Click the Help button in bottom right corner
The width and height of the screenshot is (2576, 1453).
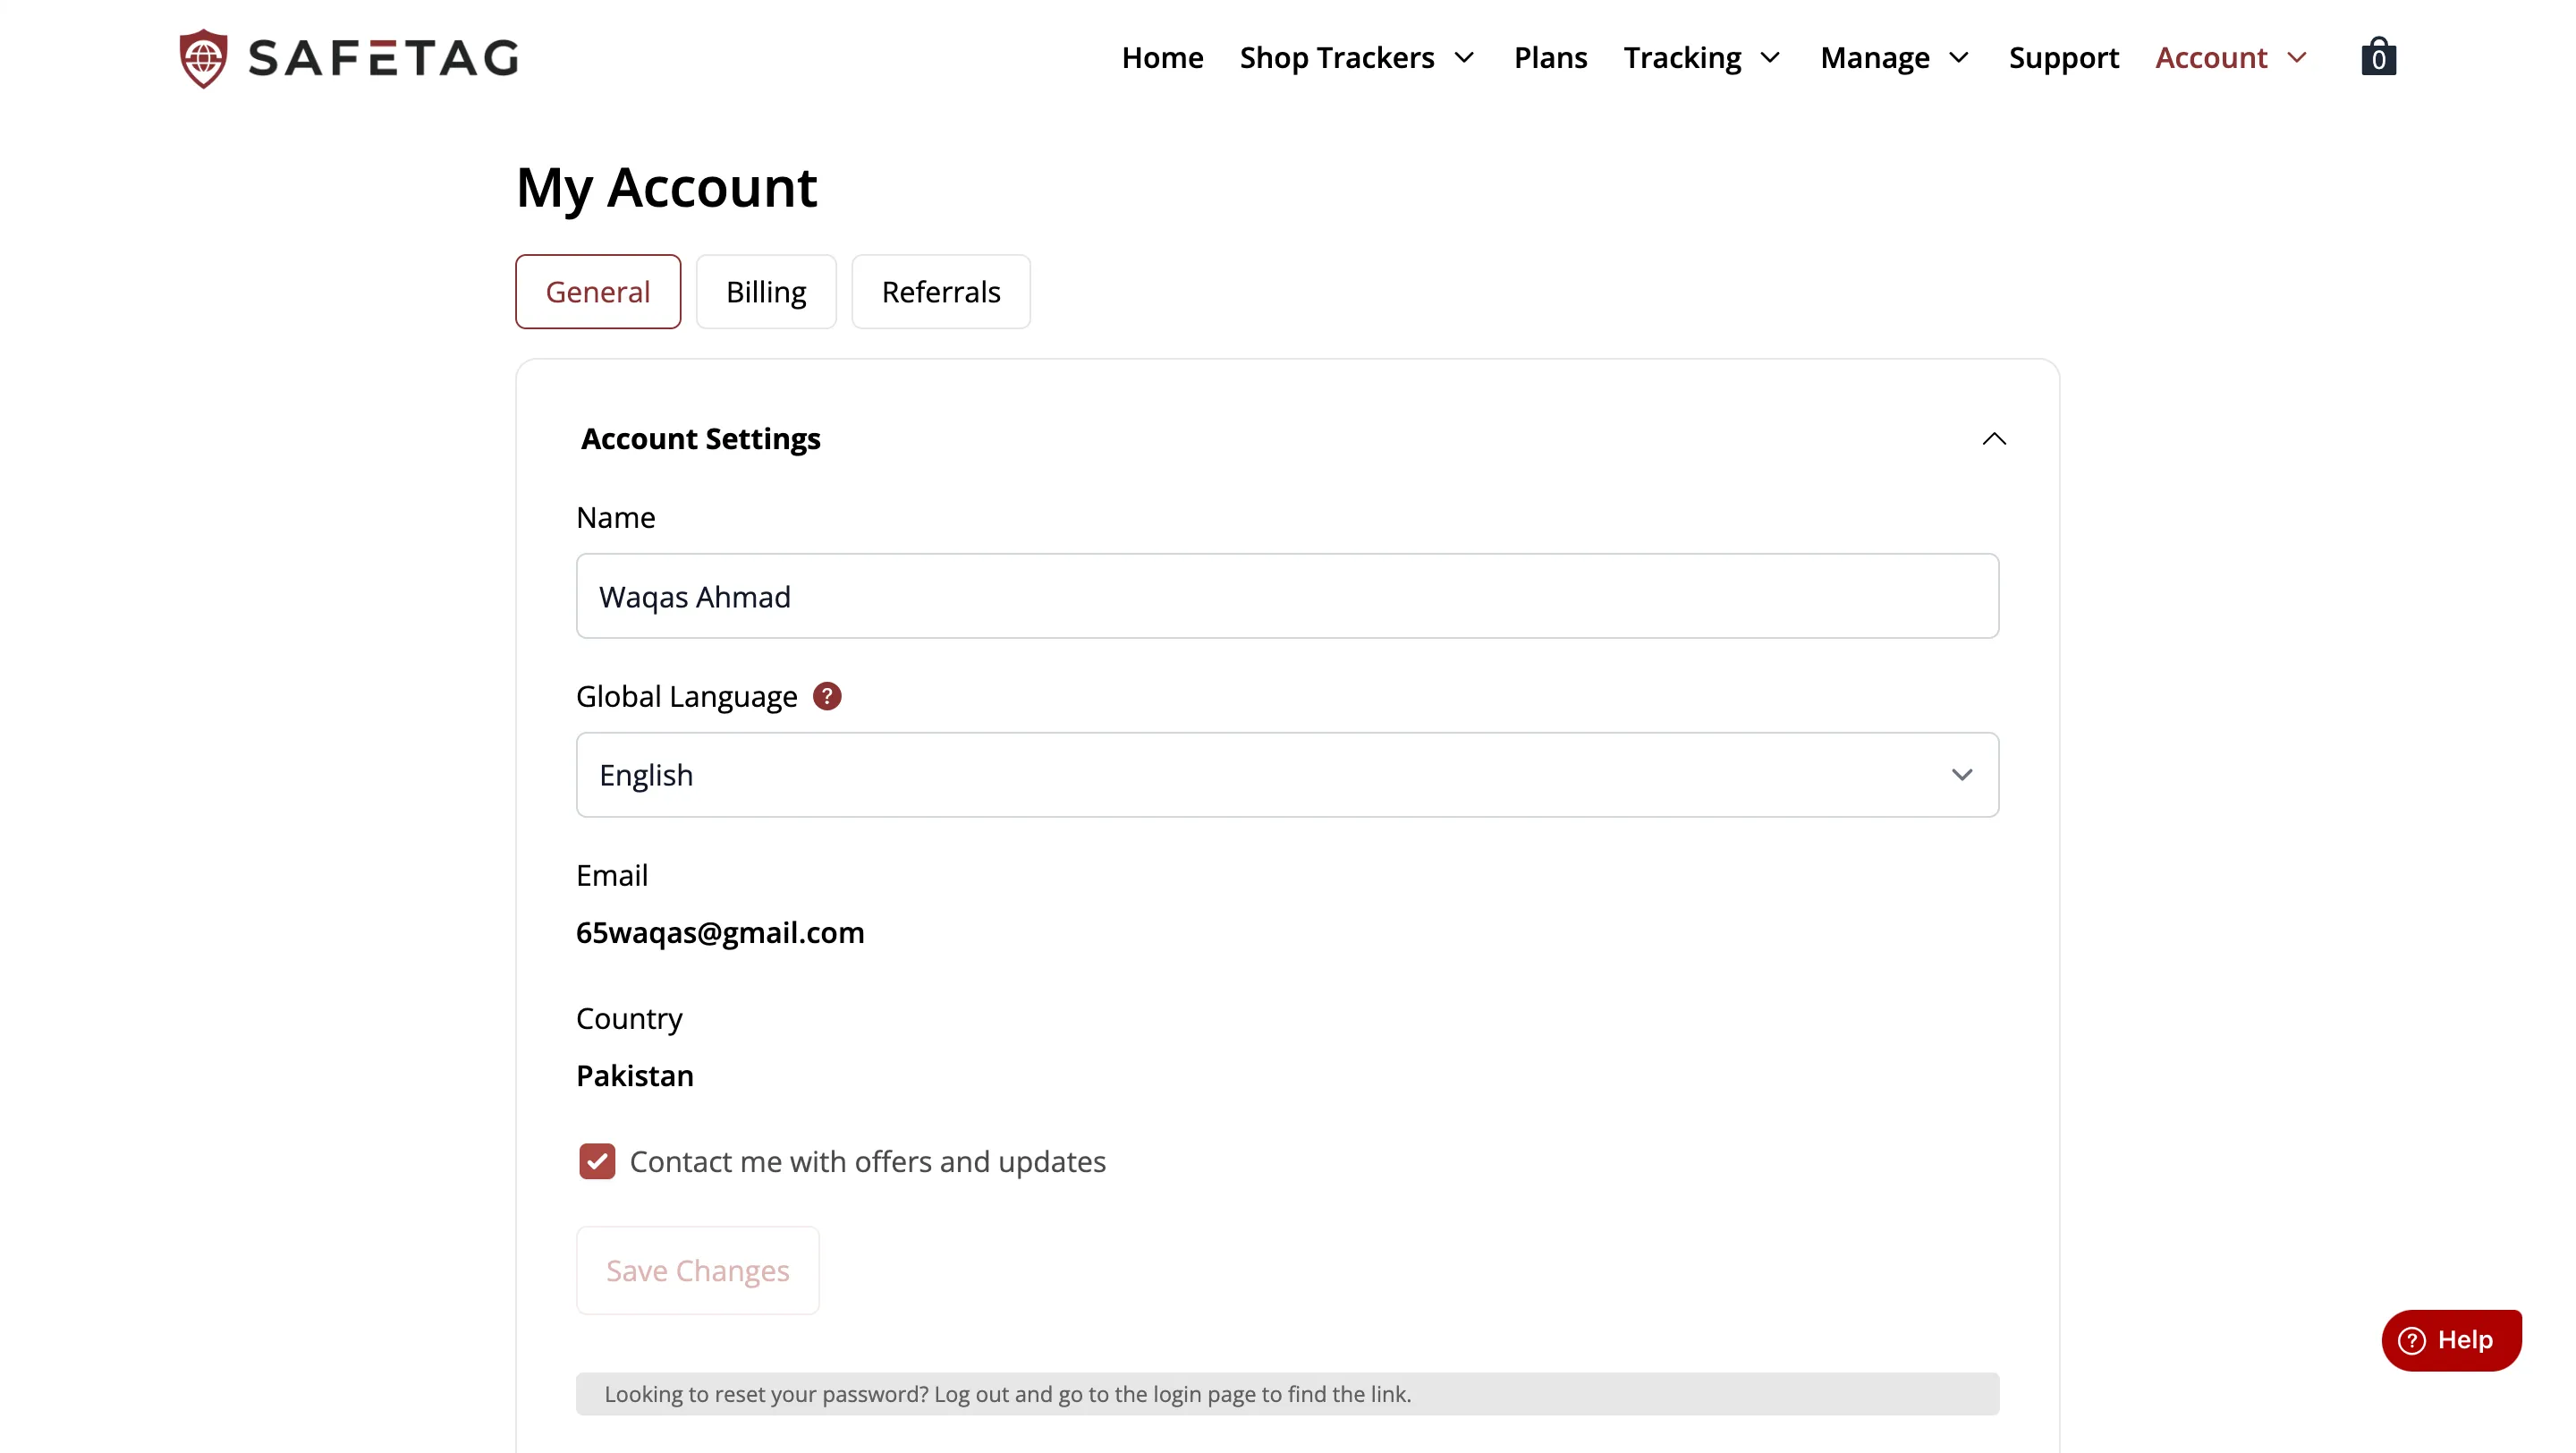tap(2452, 1339)
